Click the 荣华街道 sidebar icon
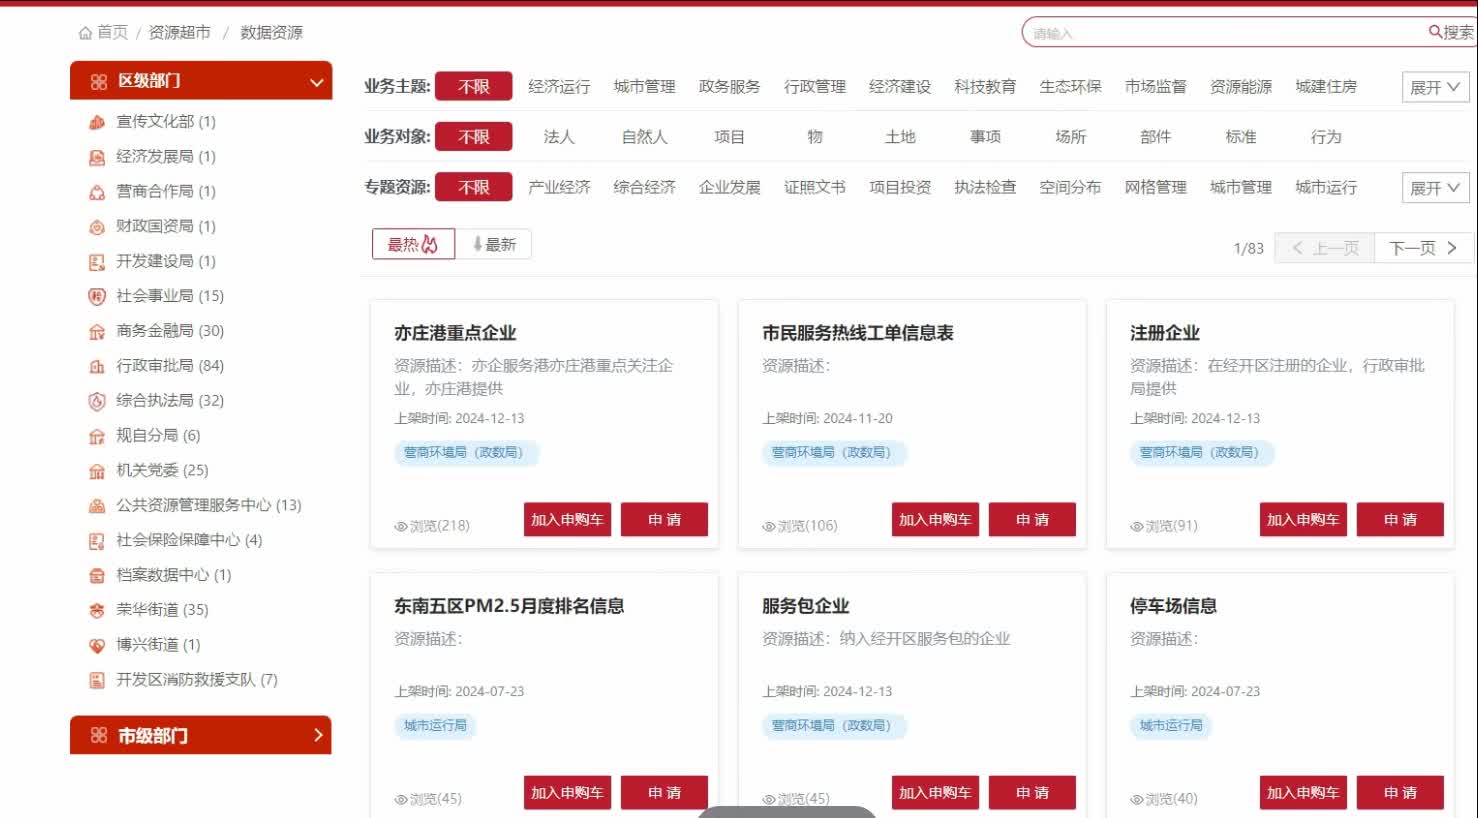 97,610
